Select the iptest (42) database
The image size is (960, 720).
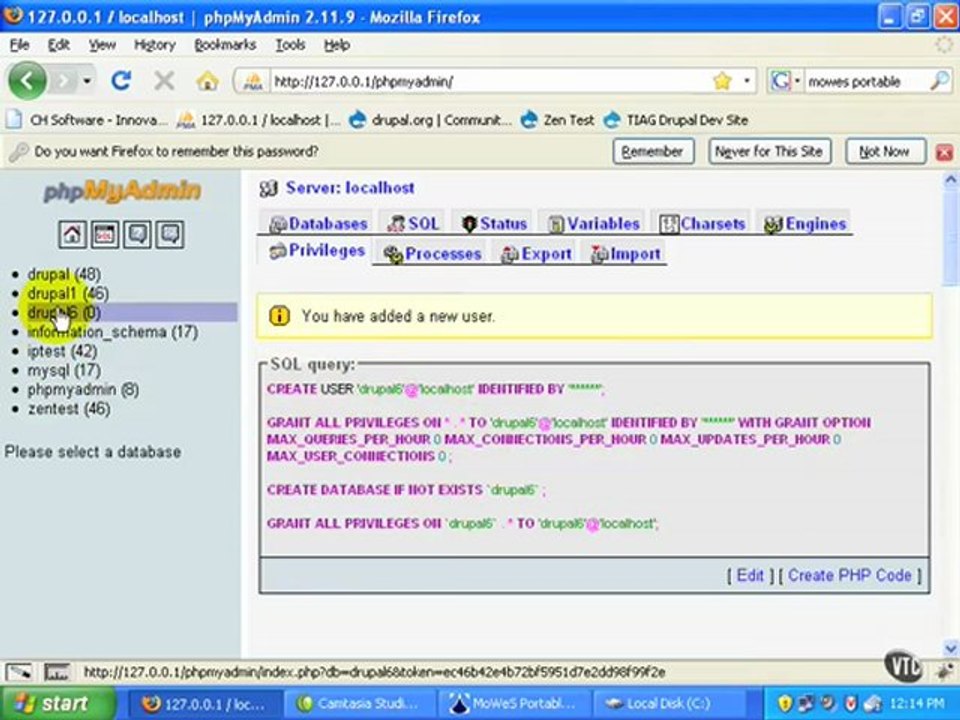point(62,351)
